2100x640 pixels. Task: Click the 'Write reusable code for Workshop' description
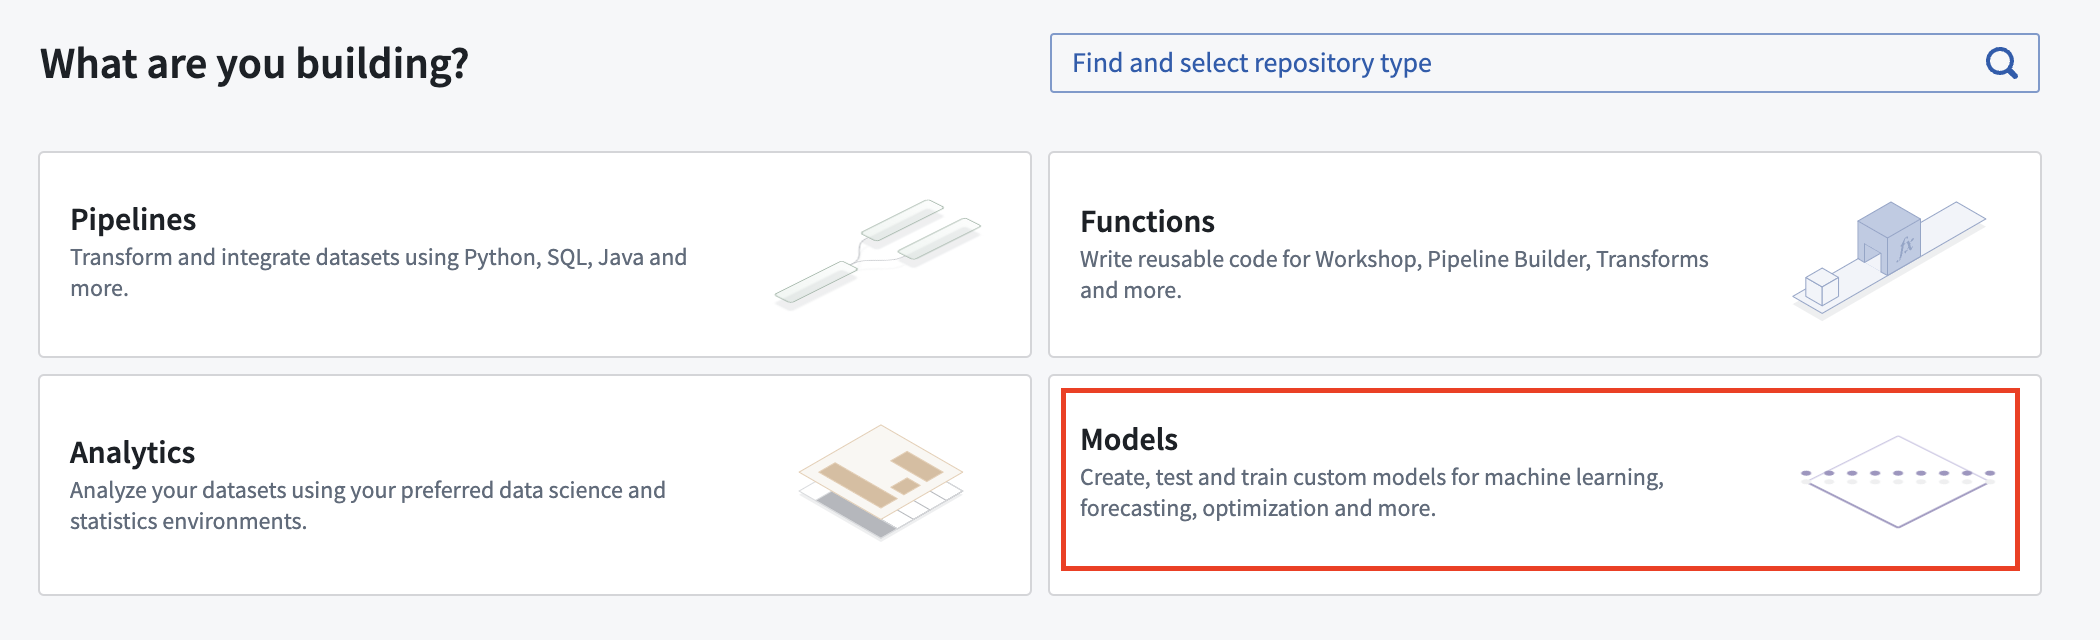coord(1394,274)
